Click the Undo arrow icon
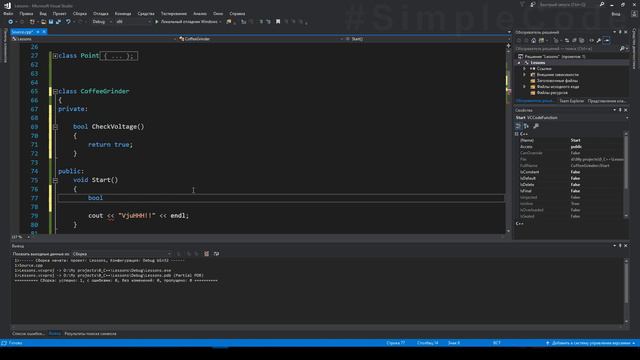This screenshot has height=360, width=640. (x=68, y=22)
